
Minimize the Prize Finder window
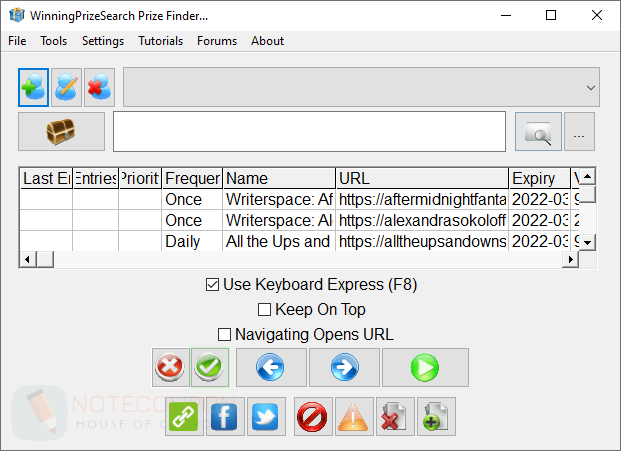point(506,15)
